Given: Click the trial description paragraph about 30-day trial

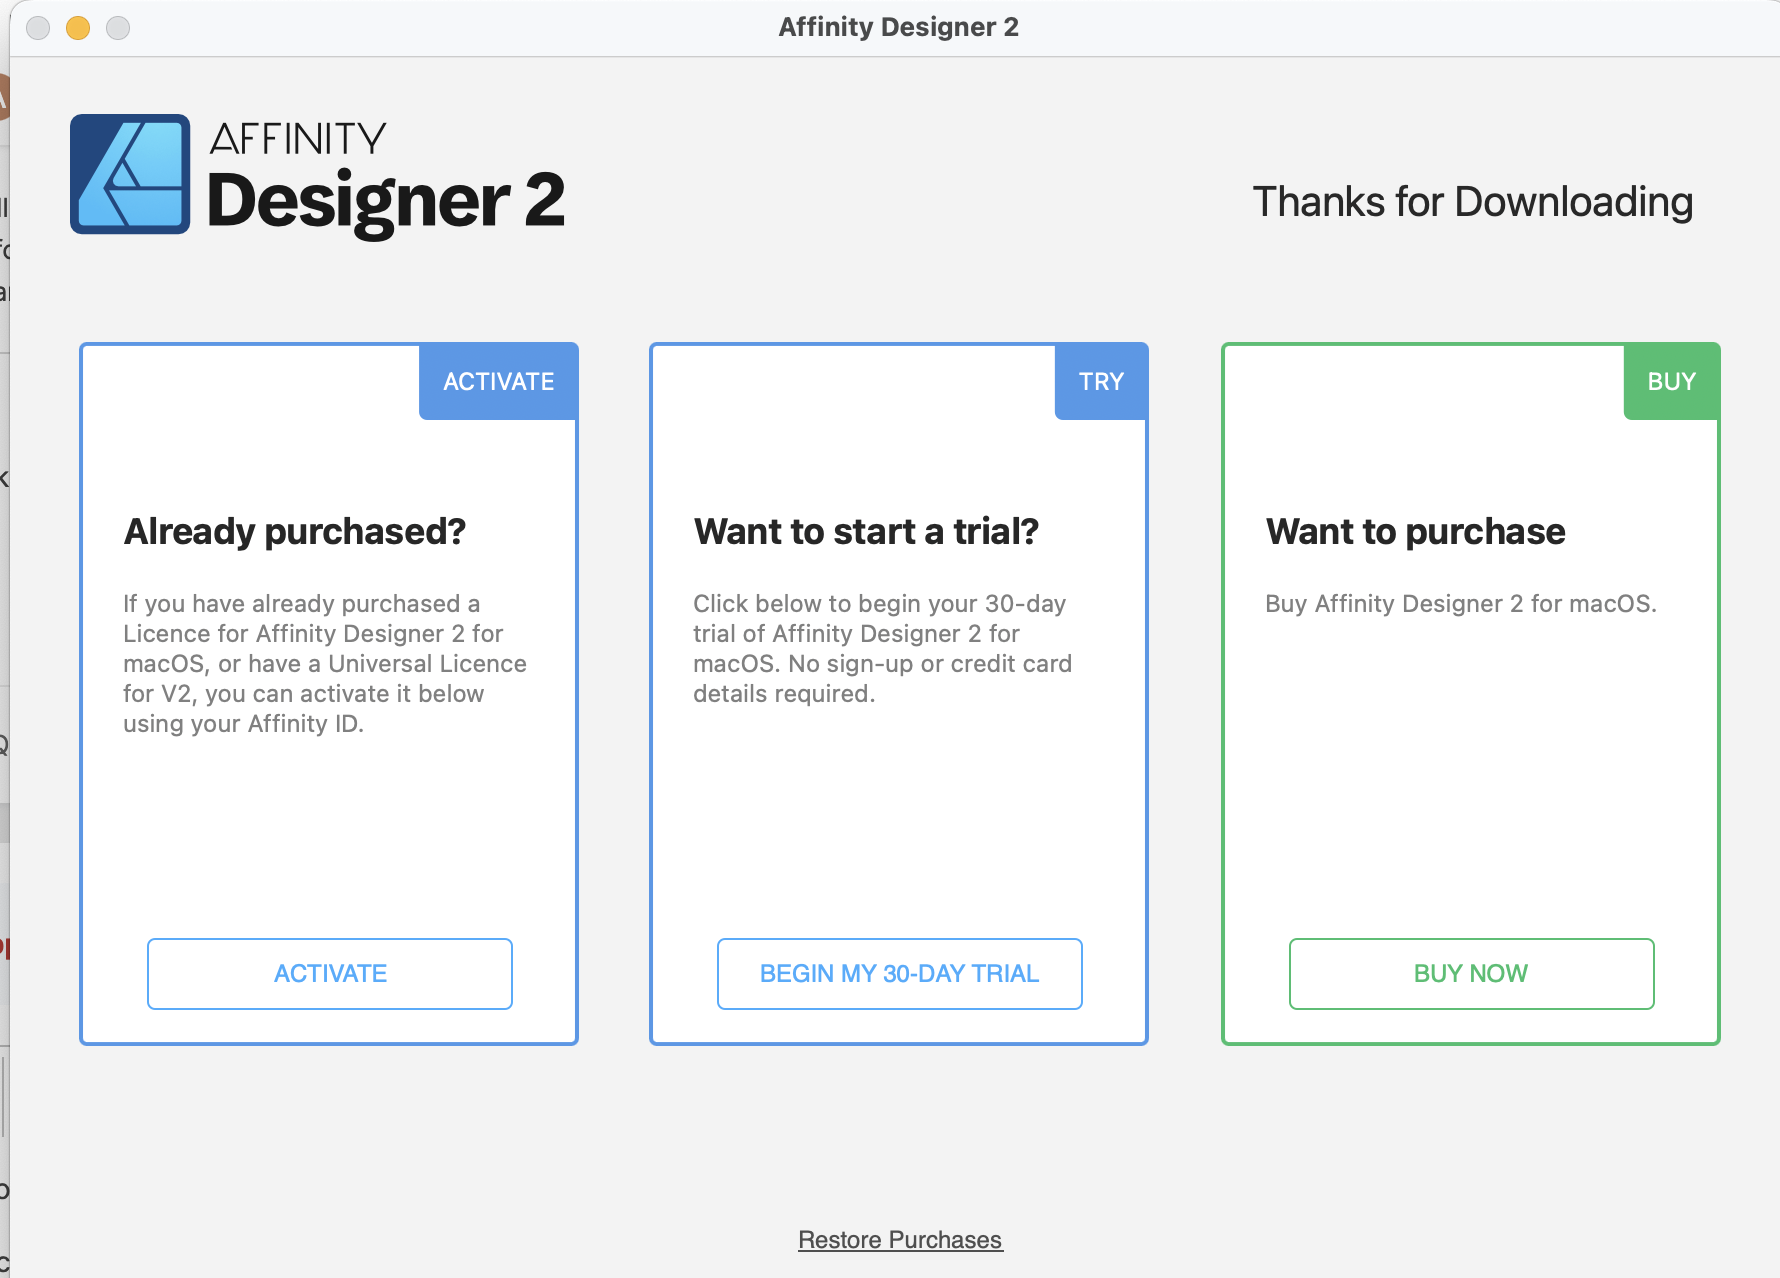Looking at the screenshot, I should click(882, 648).
